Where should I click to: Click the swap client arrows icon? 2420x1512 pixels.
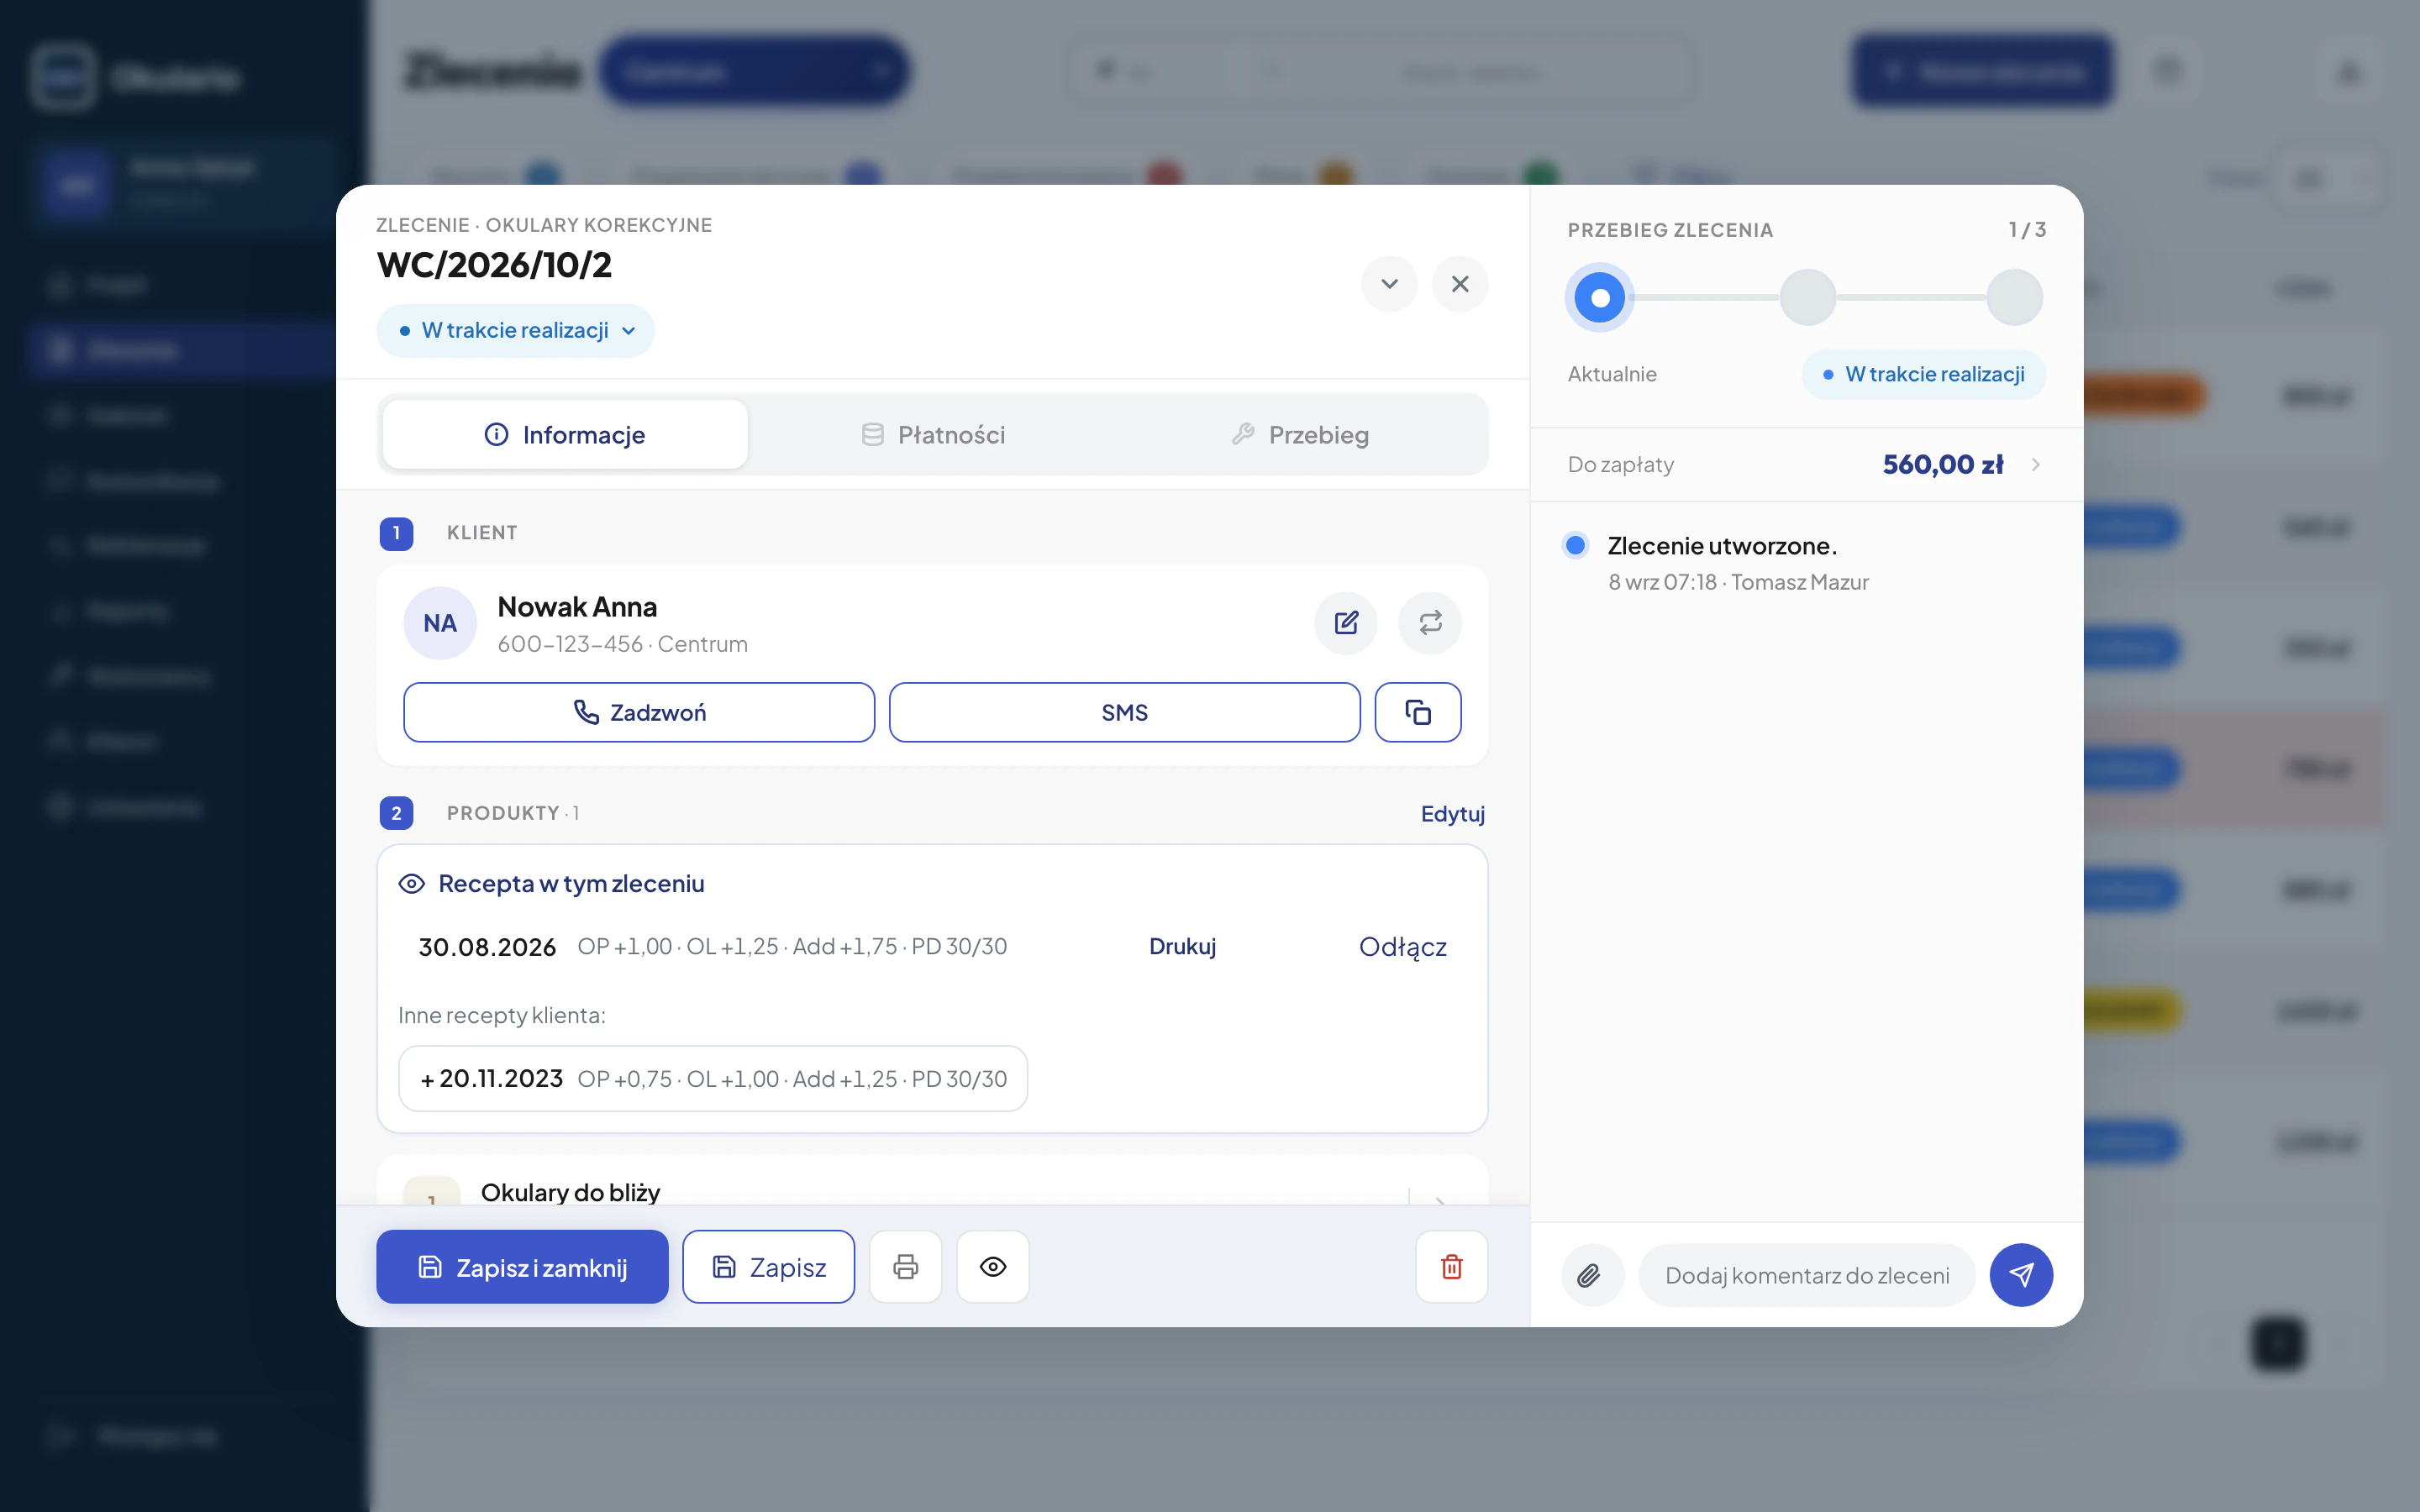click(x=1430, y=623)
